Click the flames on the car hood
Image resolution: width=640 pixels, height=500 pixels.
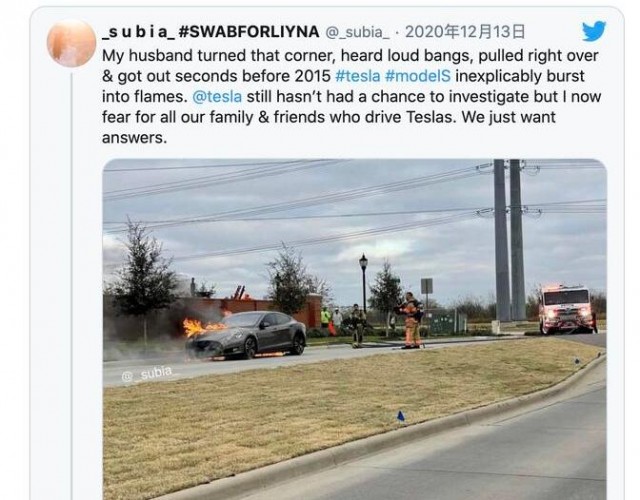[x=202, y=327]
